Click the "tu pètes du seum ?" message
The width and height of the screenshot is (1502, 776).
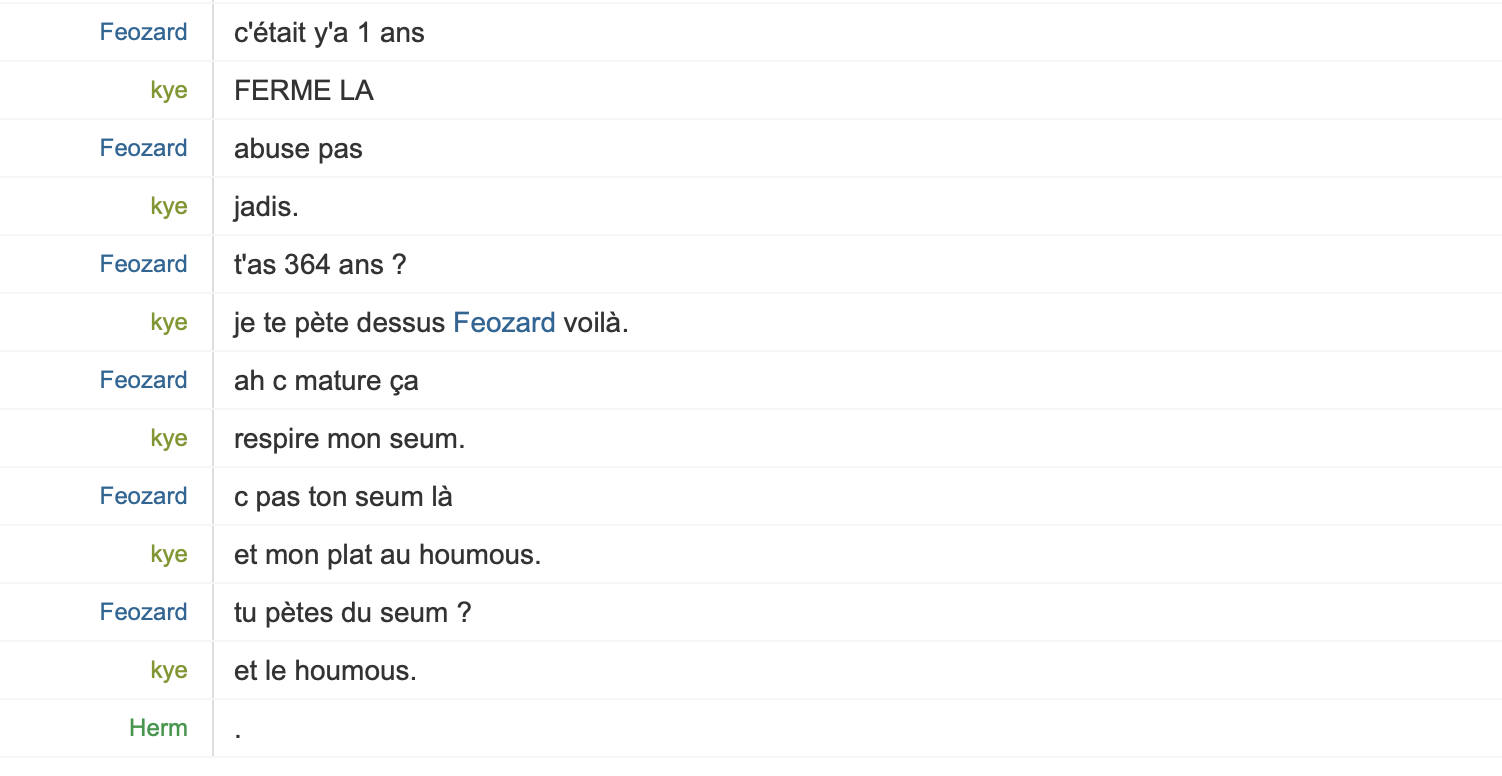[x=352, y=612]
